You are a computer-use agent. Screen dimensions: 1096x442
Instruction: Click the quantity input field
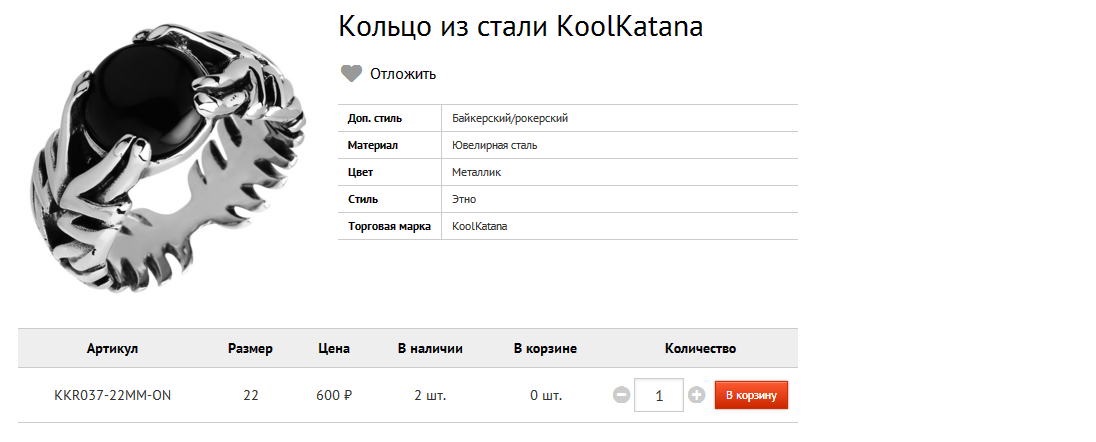pyautogui.click(x=659, y=395)
